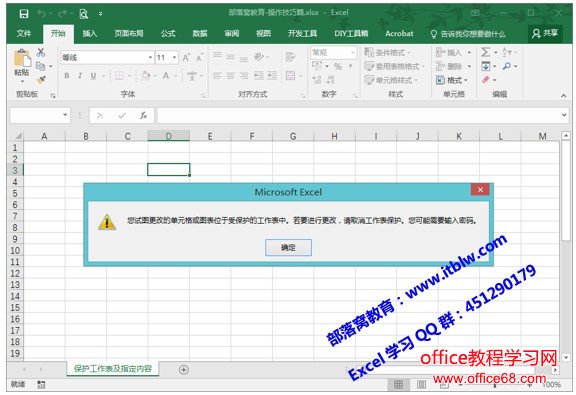Decrease font size with small A icon

[199, 58]
